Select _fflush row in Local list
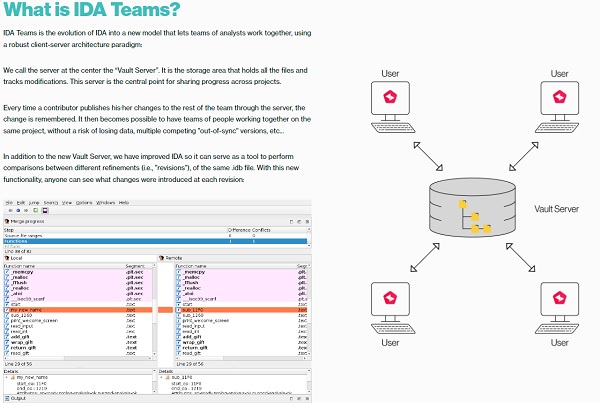Viewport: 600px width, 403px height. click(78, 282)
